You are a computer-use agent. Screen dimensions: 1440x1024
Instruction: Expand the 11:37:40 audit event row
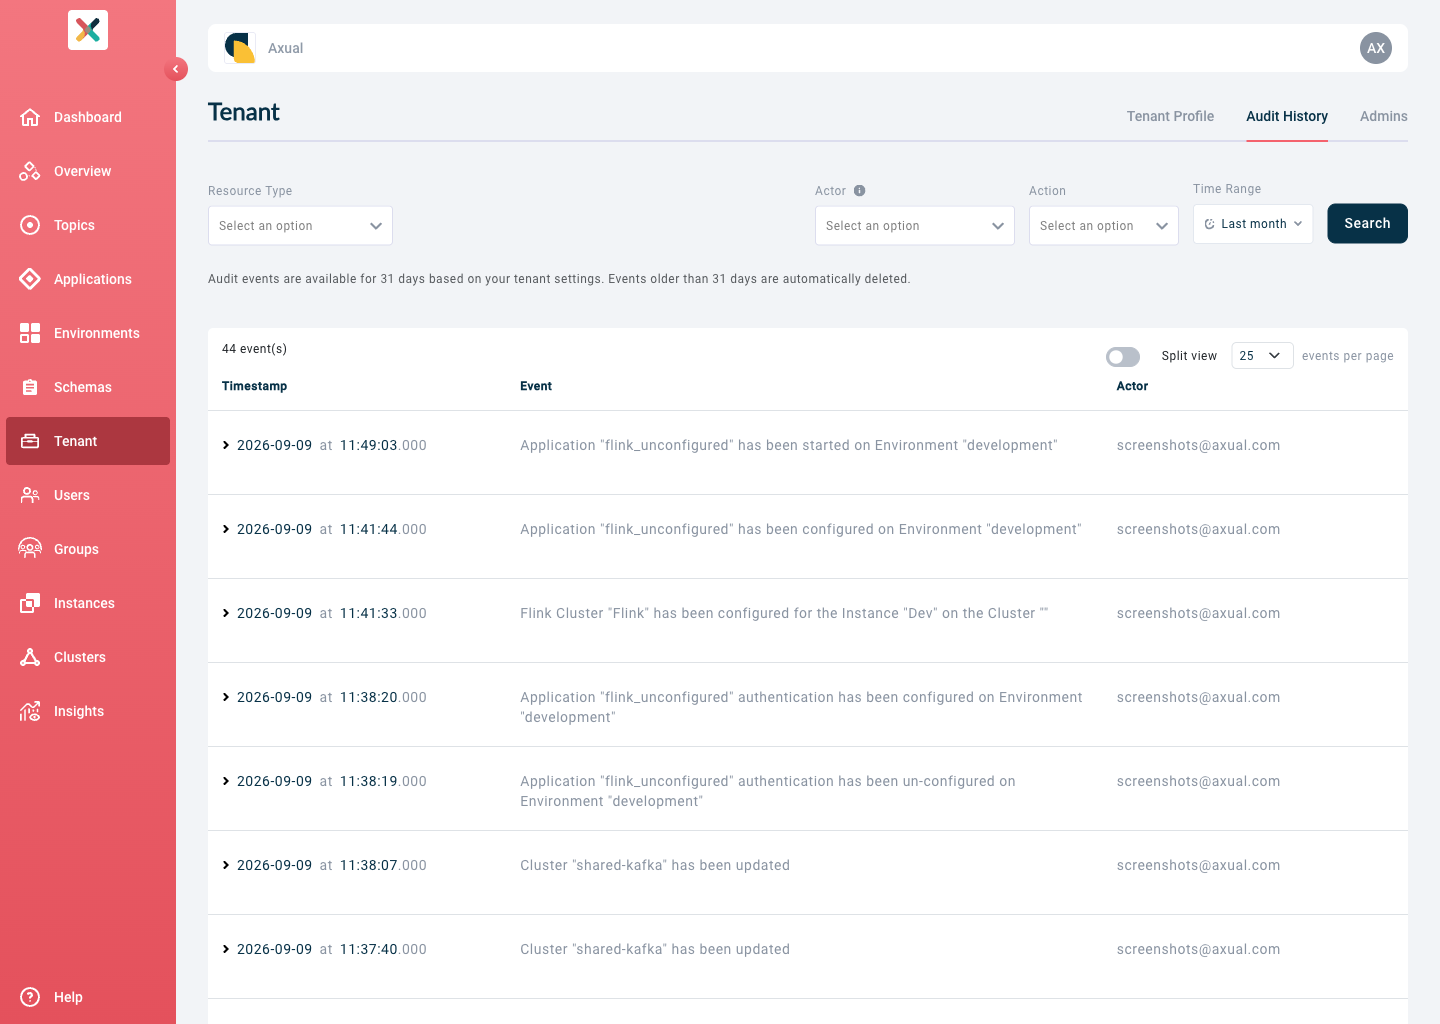(x=226, y=949)
